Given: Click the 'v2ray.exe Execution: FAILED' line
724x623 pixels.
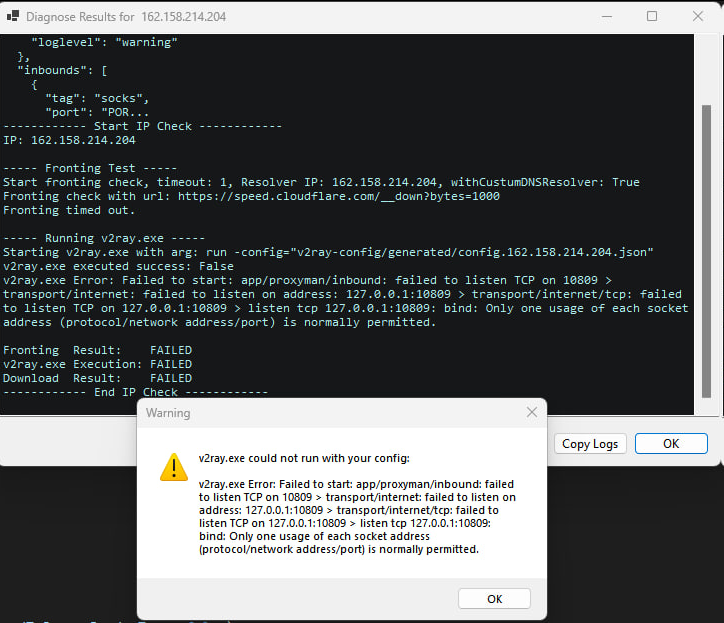Looking at the screenshot, I should point(97,364).
